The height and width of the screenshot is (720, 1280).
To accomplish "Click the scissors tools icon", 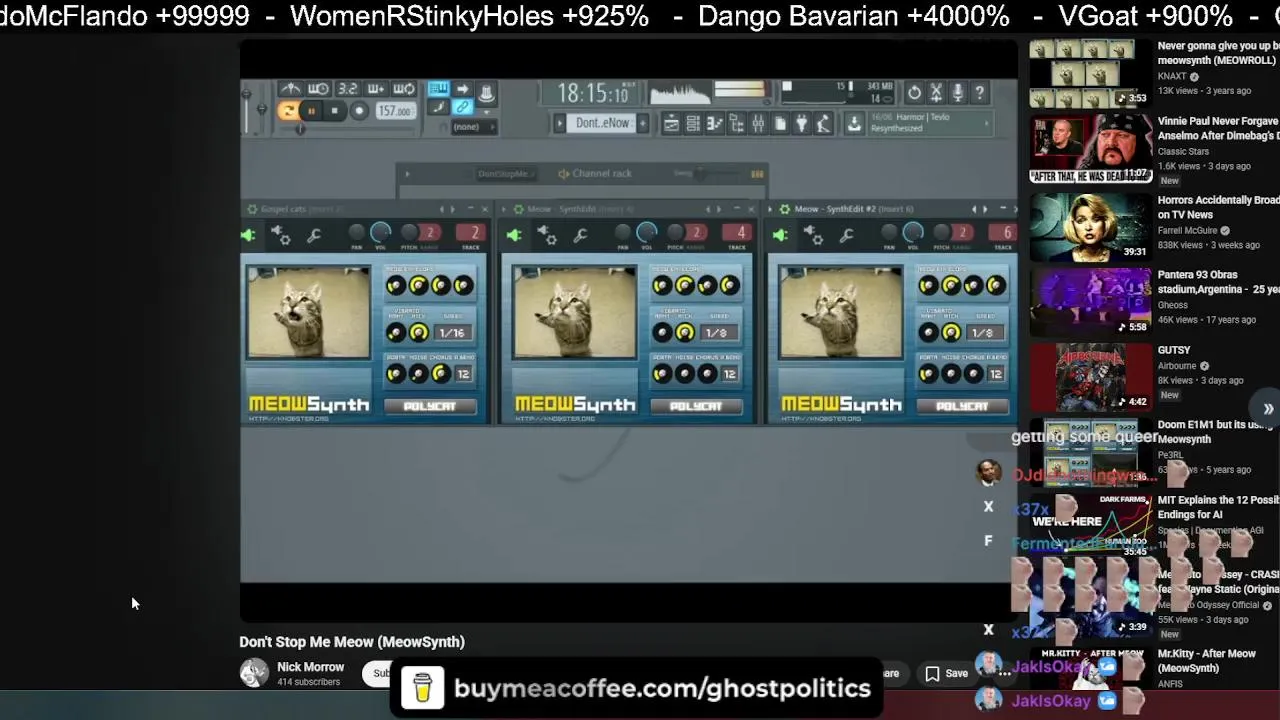I will [936, 93].
